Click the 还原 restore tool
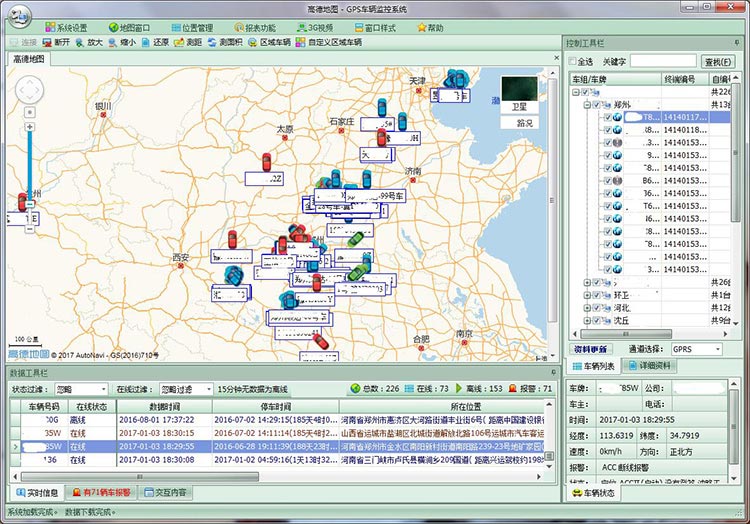 tap(155, 43)
